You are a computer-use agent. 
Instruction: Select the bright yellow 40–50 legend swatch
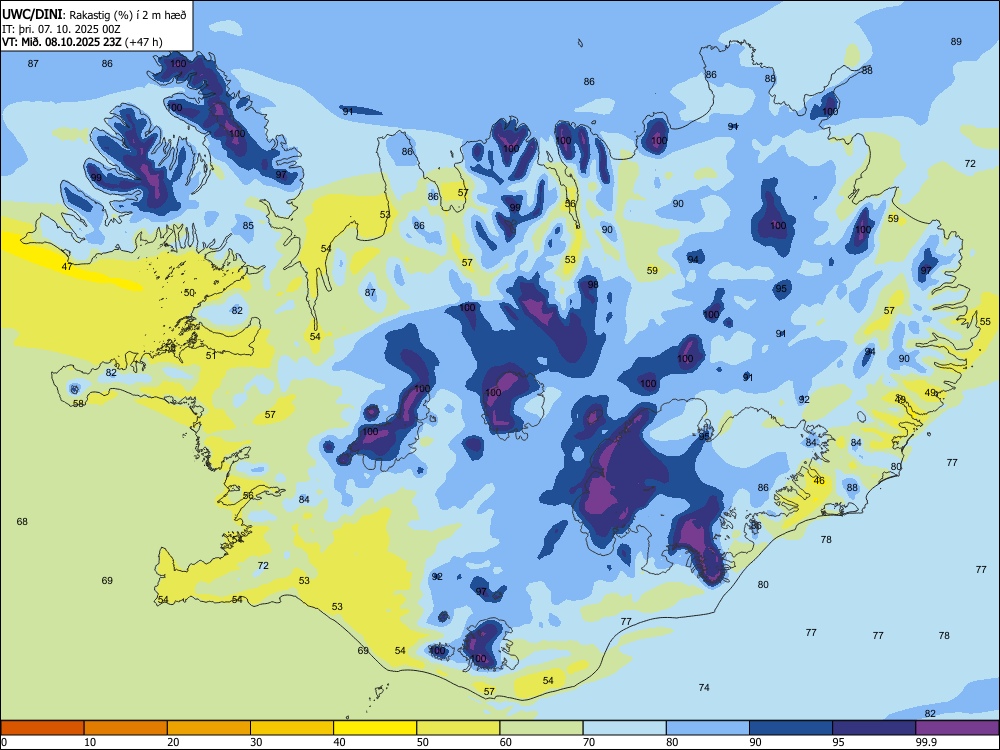coord(375,728)
